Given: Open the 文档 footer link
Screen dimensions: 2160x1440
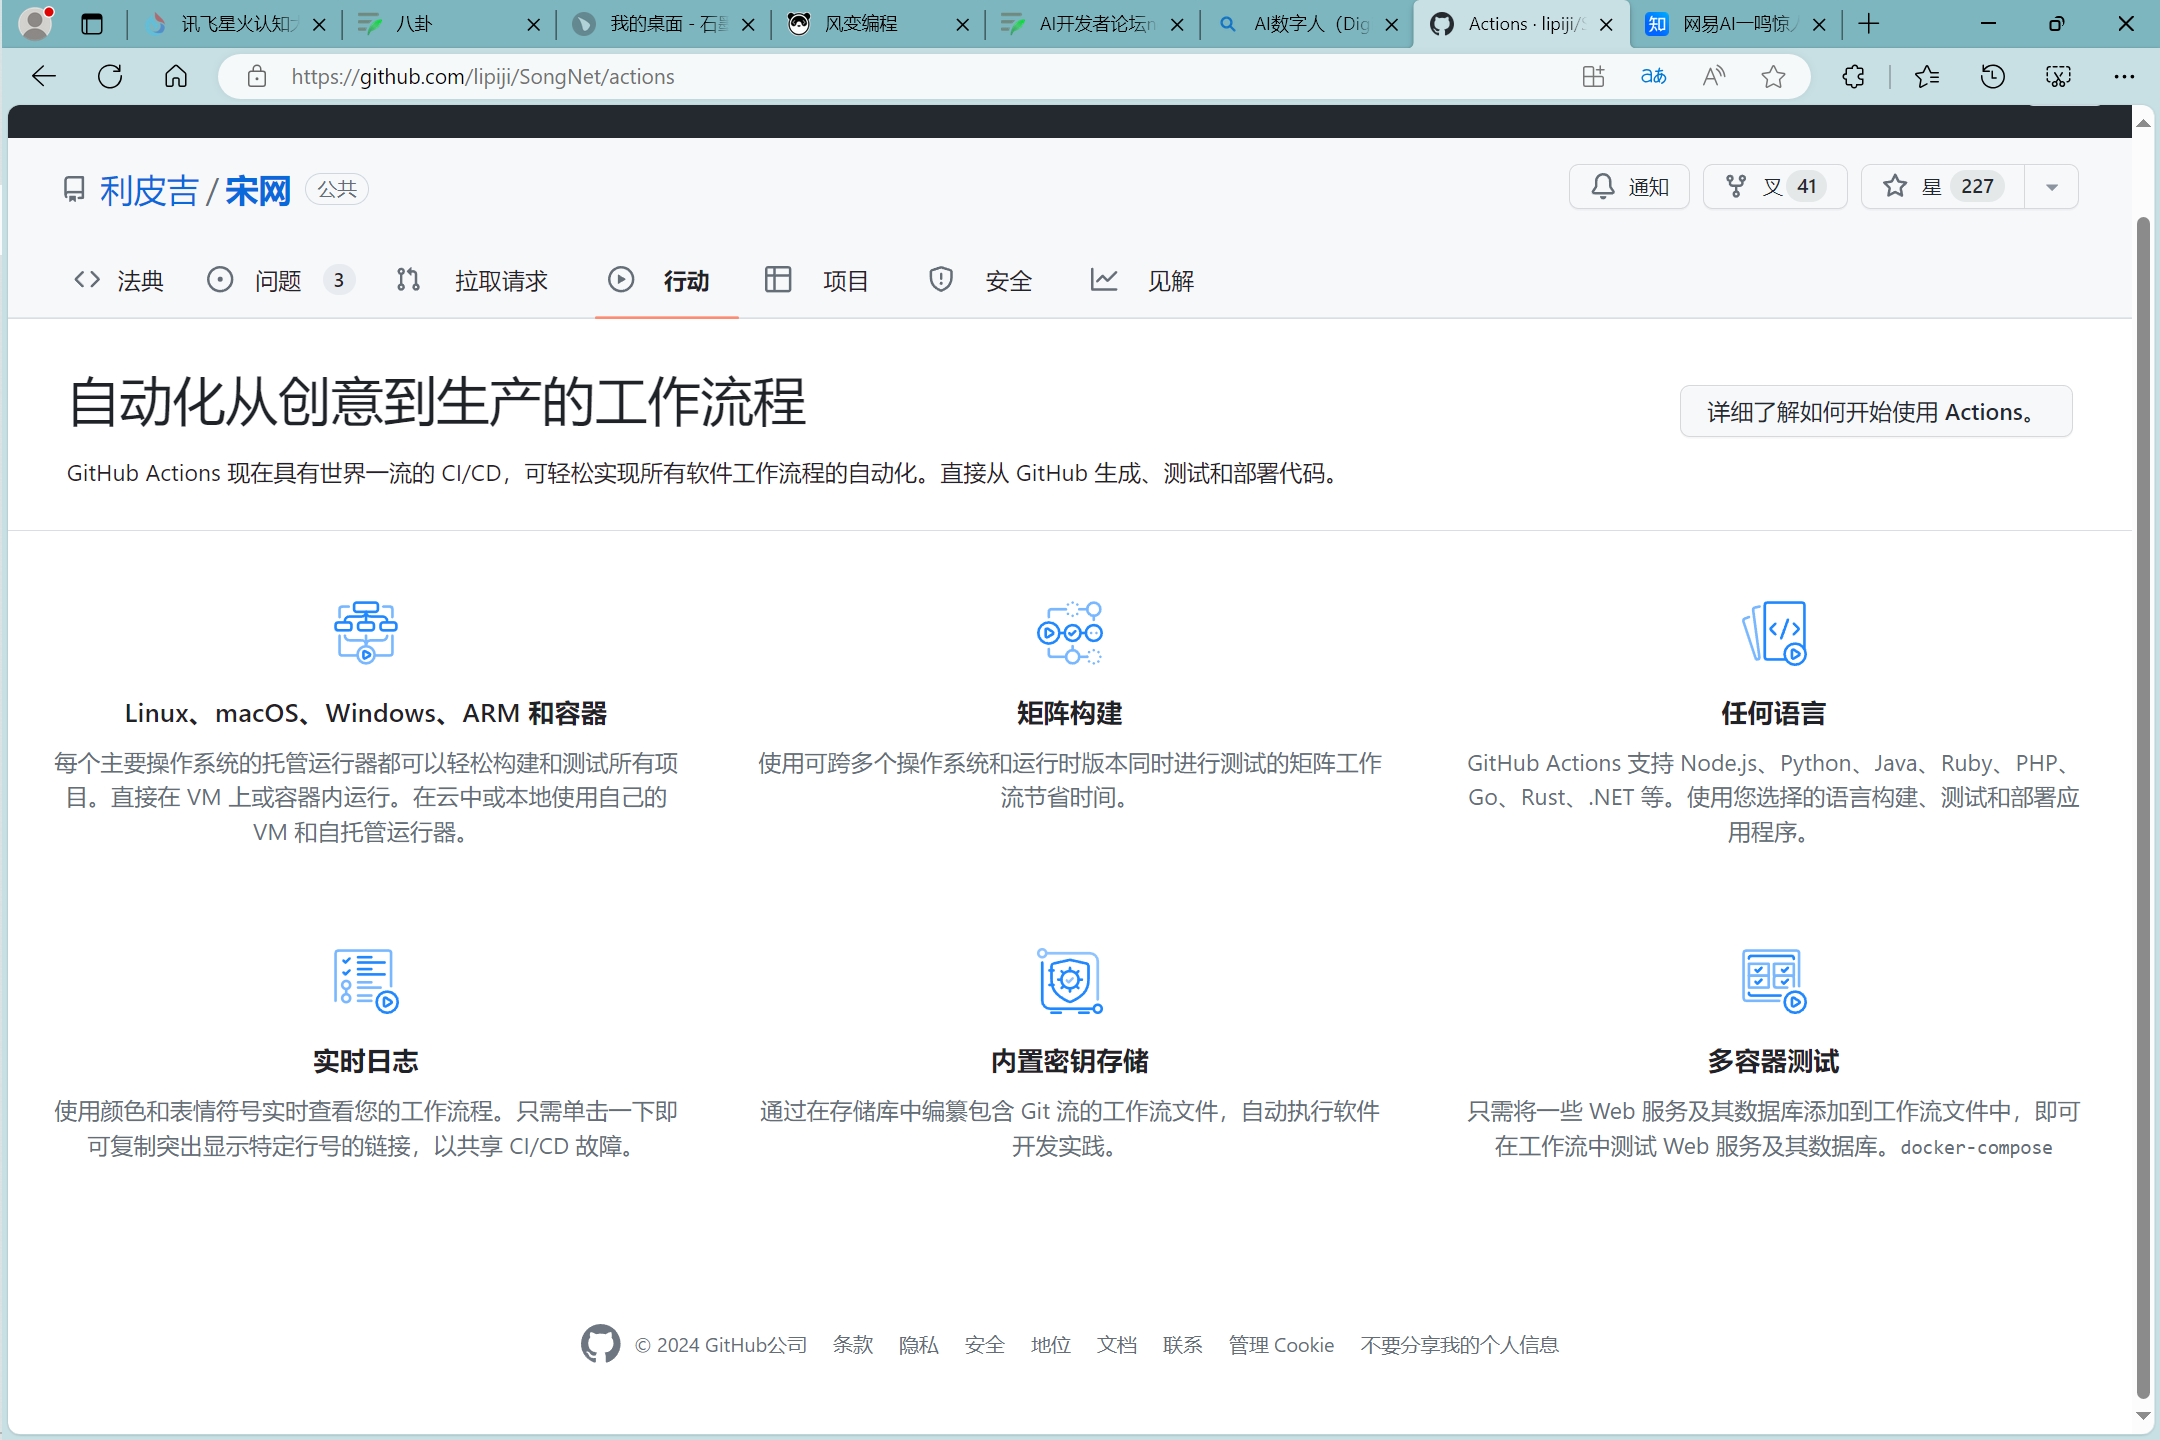Looking at the screenshot, I should click(x=1117, y=1345).
